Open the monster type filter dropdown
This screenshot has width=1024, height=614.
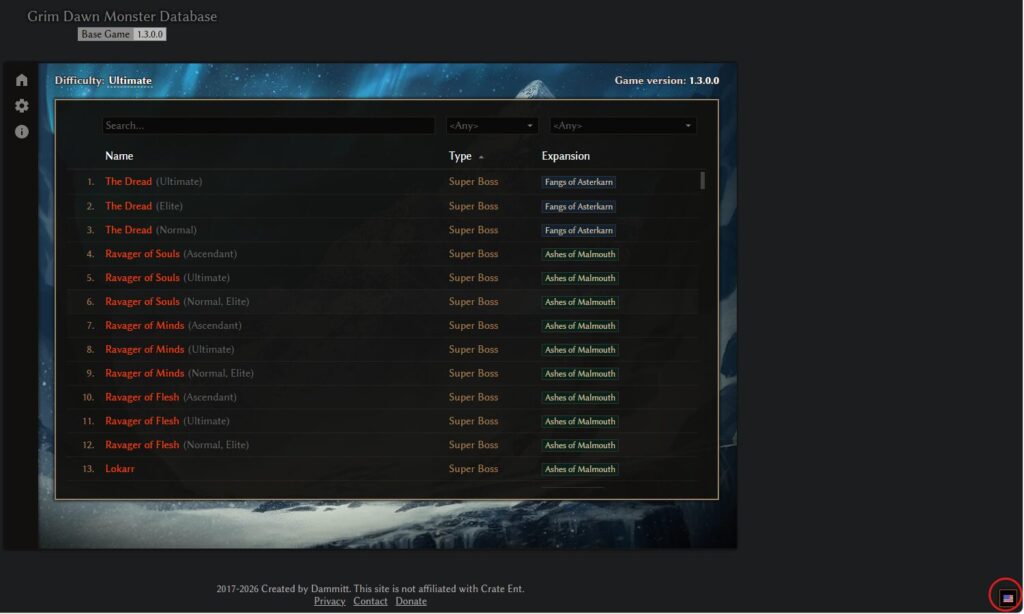pyautogui.click(x=492, y=125)
